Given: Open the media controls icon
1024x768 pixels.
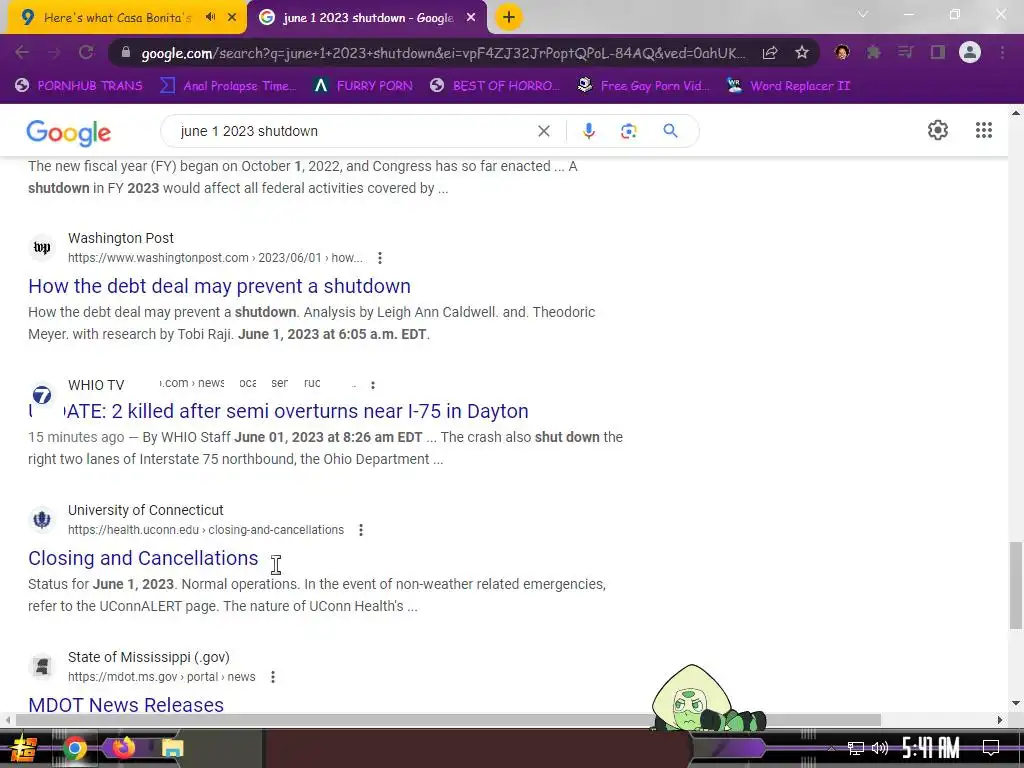Looking at the screenshot, I should (906, 52).
